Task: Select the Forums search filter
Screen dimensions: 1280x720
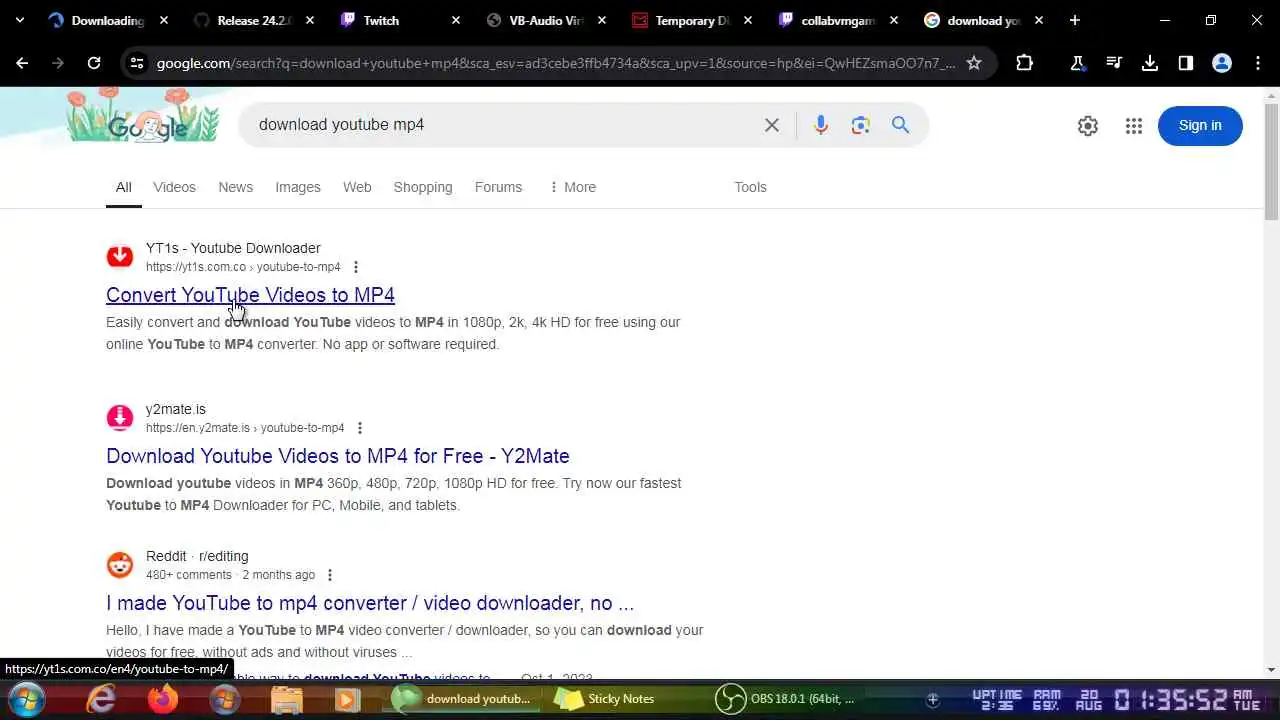Action: (498, 187)
